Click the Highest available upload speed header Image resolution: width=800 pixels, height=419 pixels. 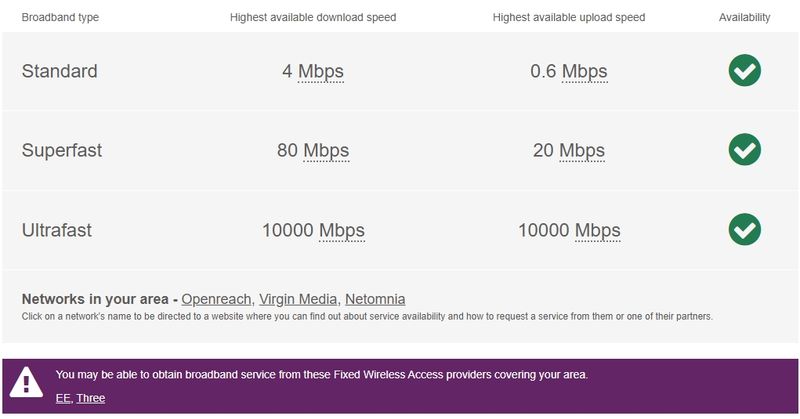(x=569, y=18)
